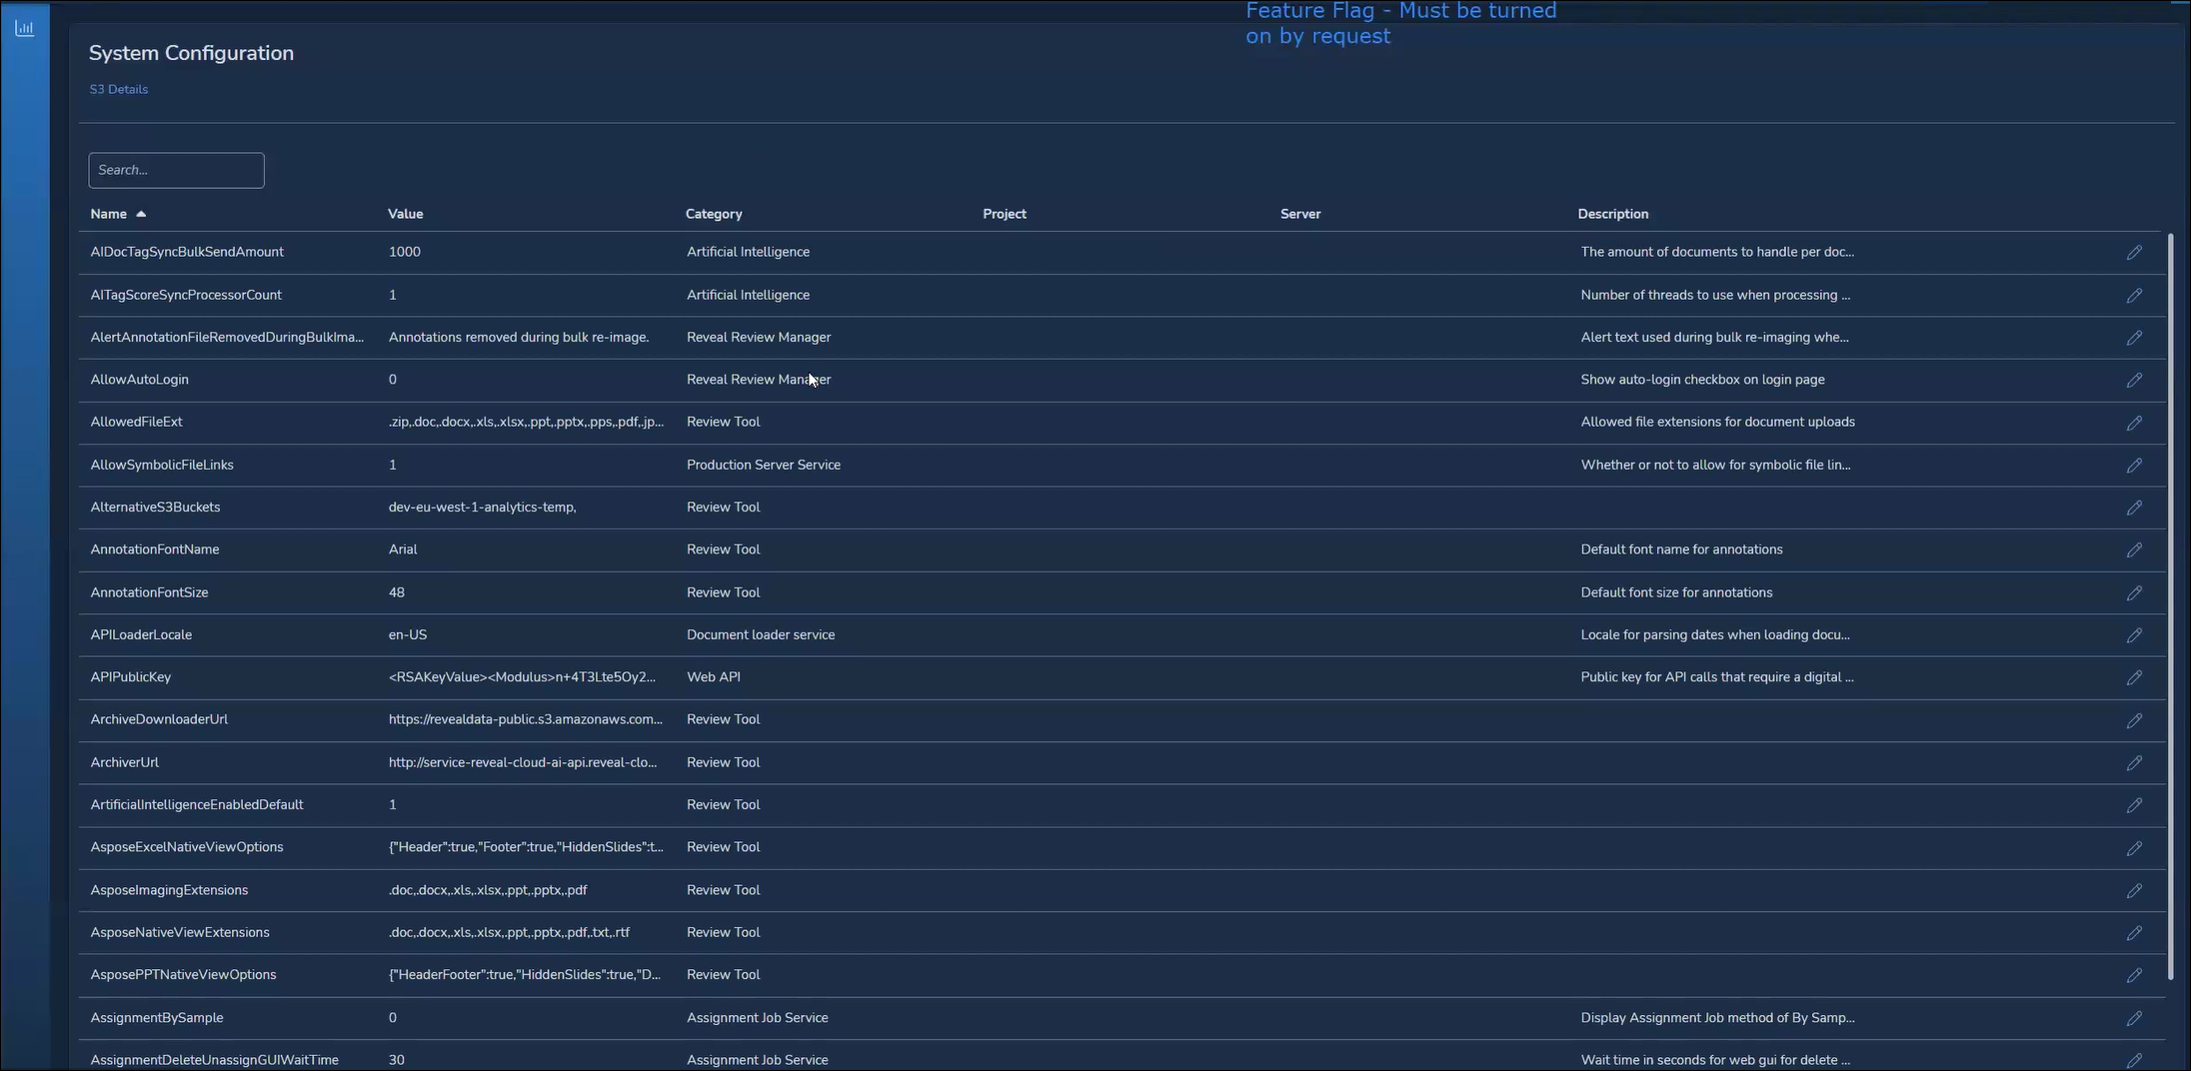Select the en-US value cell
The height and width of the screenshot is (1071, 2191).
coord(407,635)
